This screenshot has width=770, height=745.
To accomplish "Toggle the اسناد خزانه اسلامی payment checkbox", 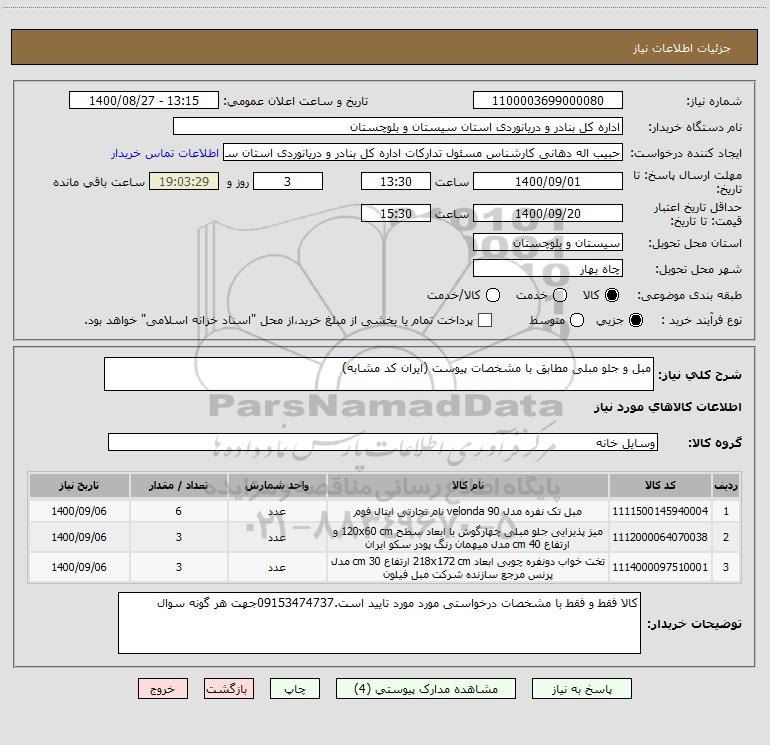I will pos(485,320).
